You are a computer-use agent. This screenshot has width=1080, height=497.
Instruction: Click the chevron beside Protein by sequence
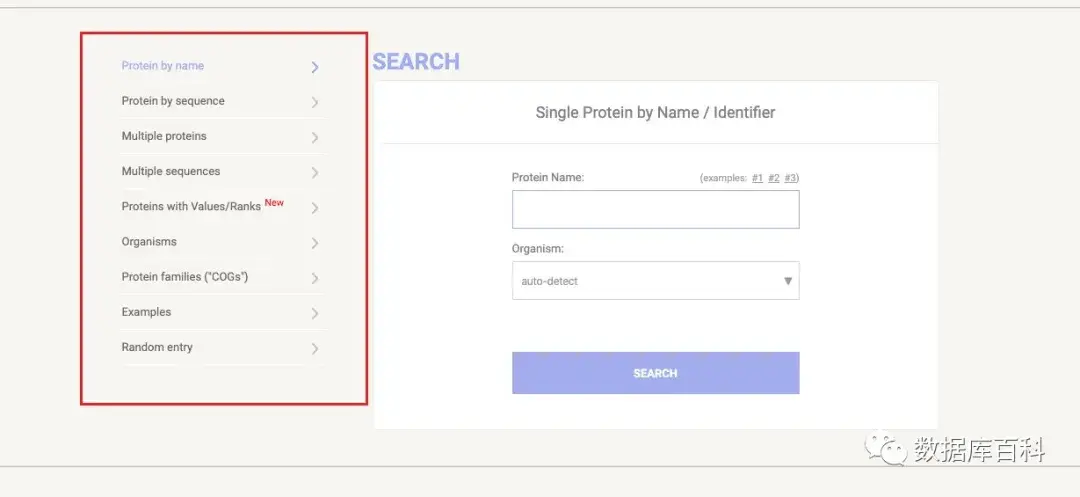click(x=315, y=102)
